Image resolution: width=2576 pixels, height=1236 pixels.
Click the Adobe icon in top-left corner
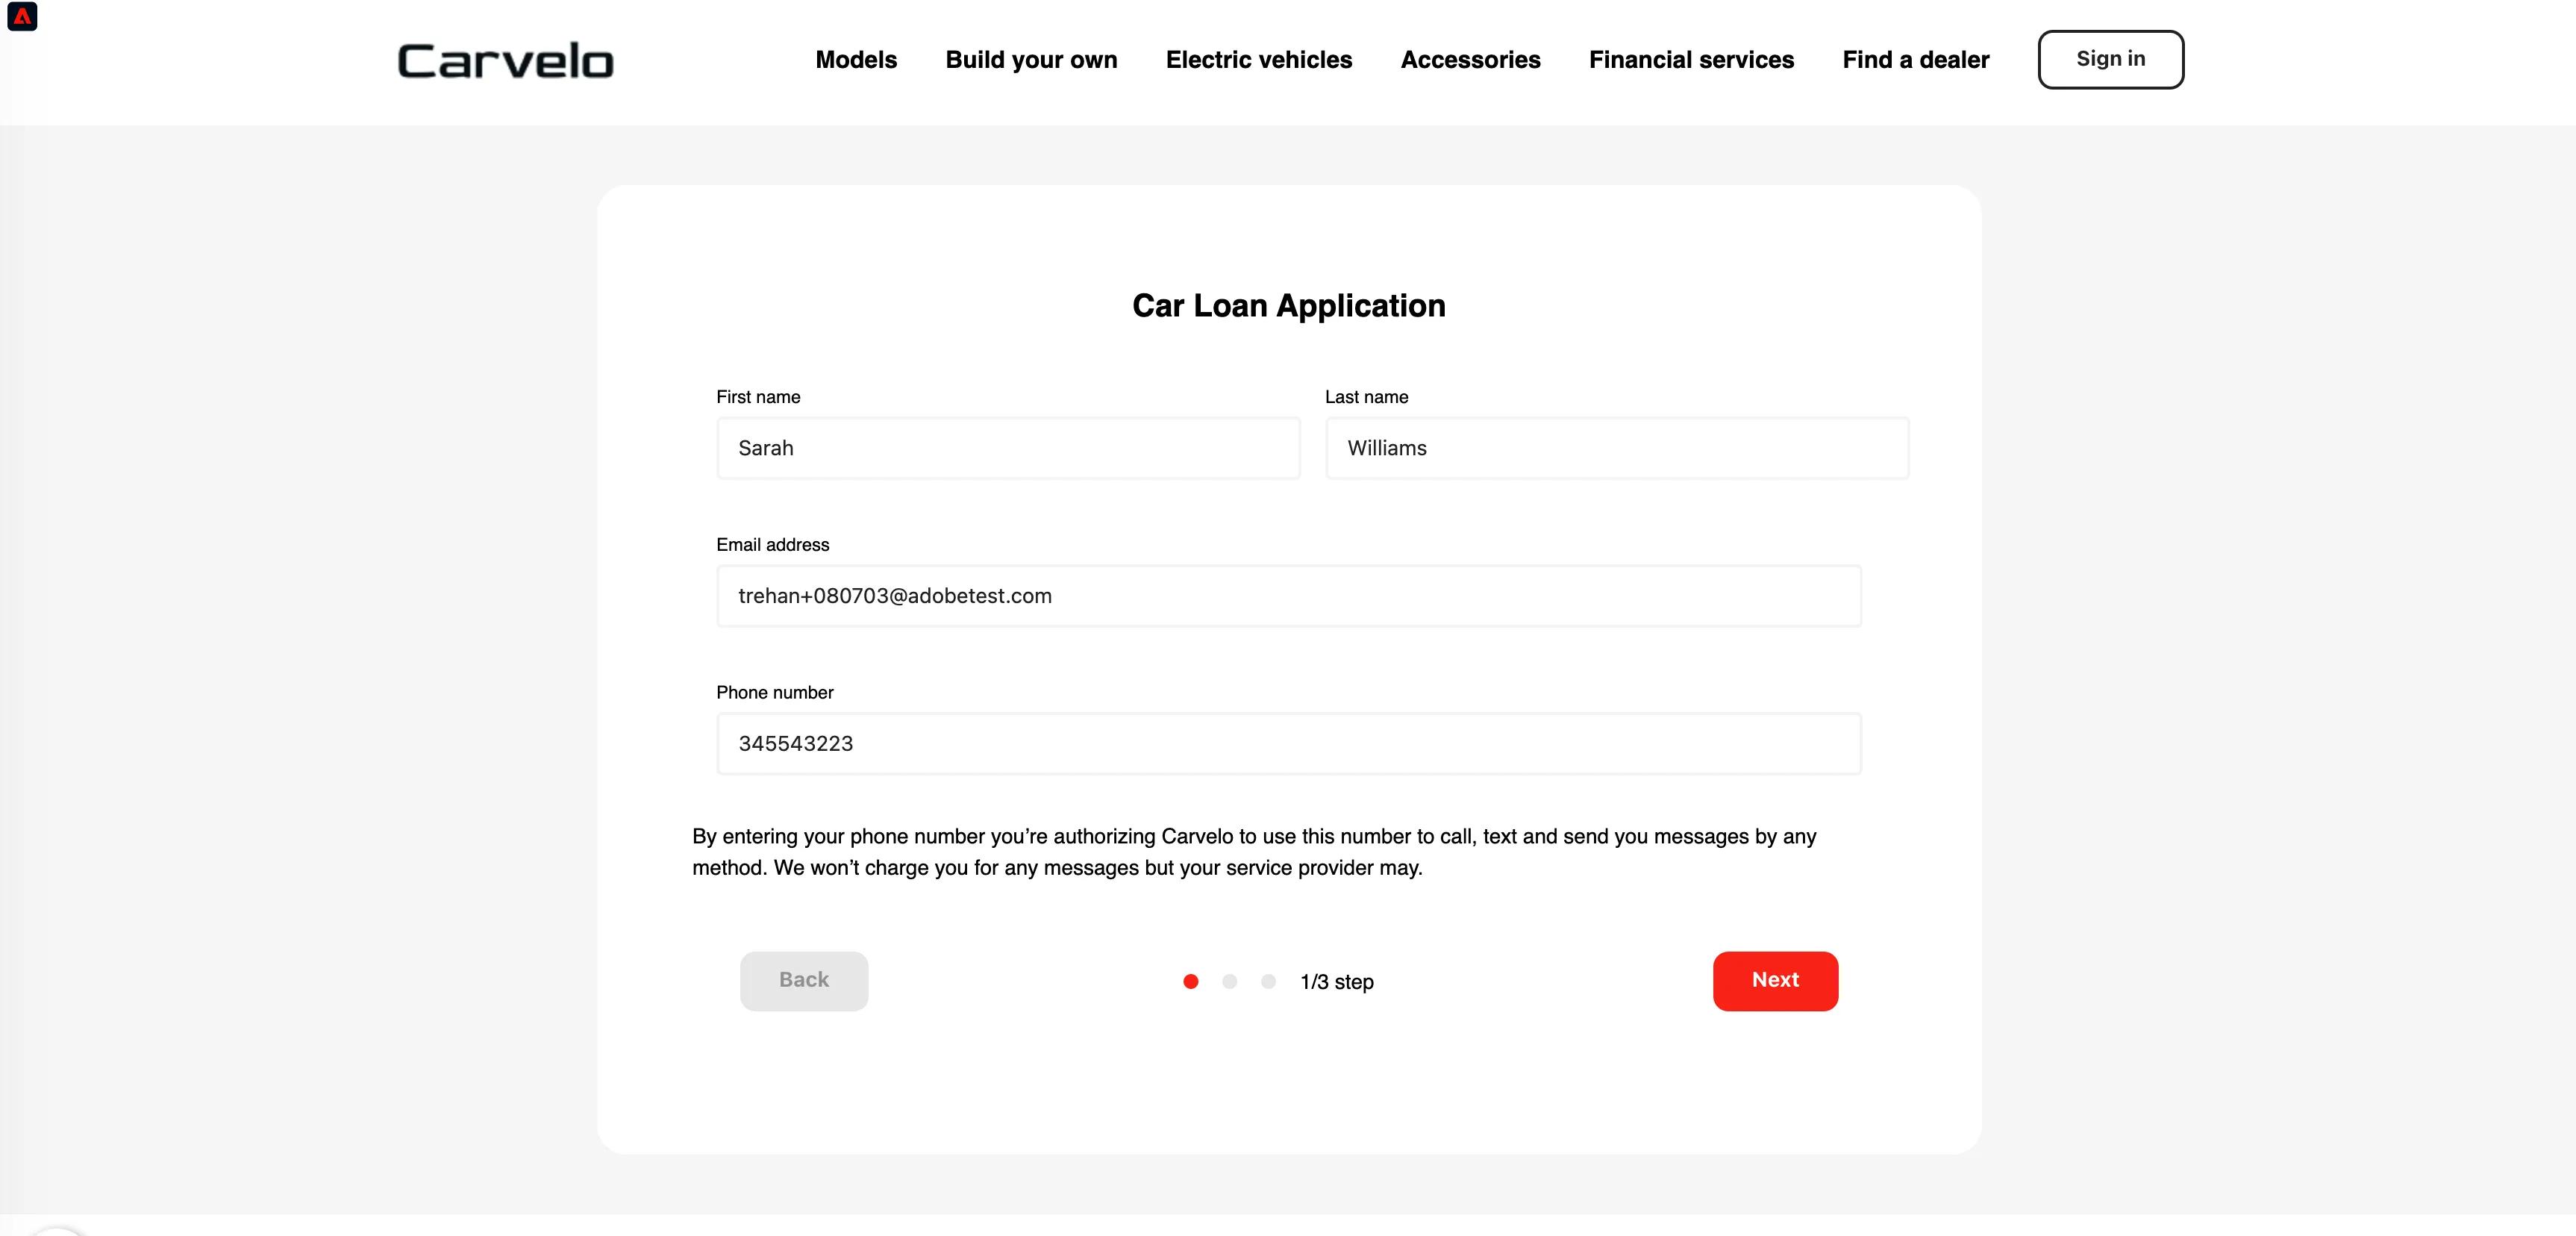pyautogui.click(x=22, y=16)
